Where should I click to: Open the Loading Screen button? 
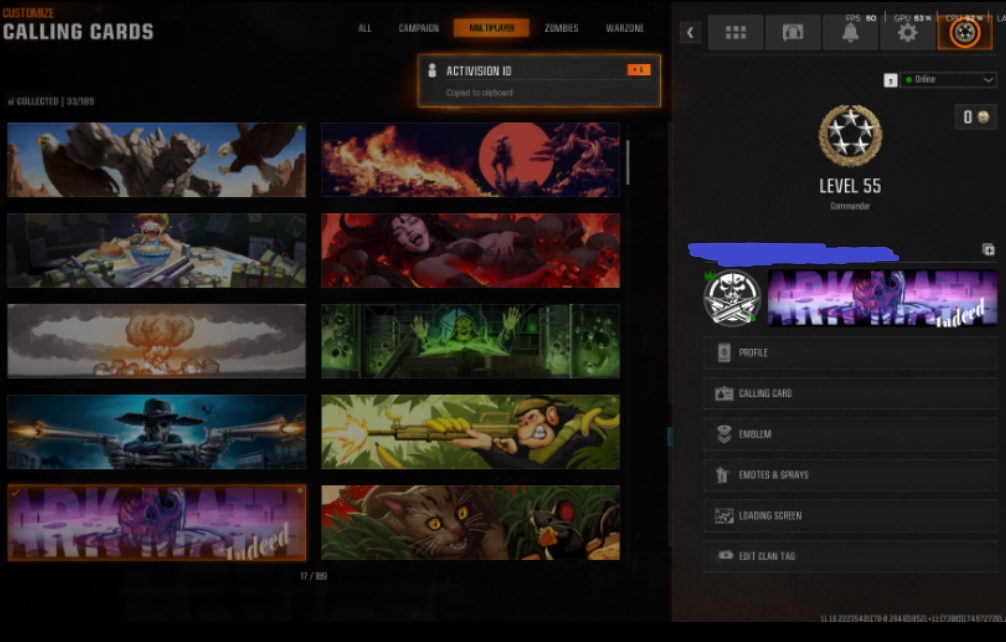pos(850,516)
